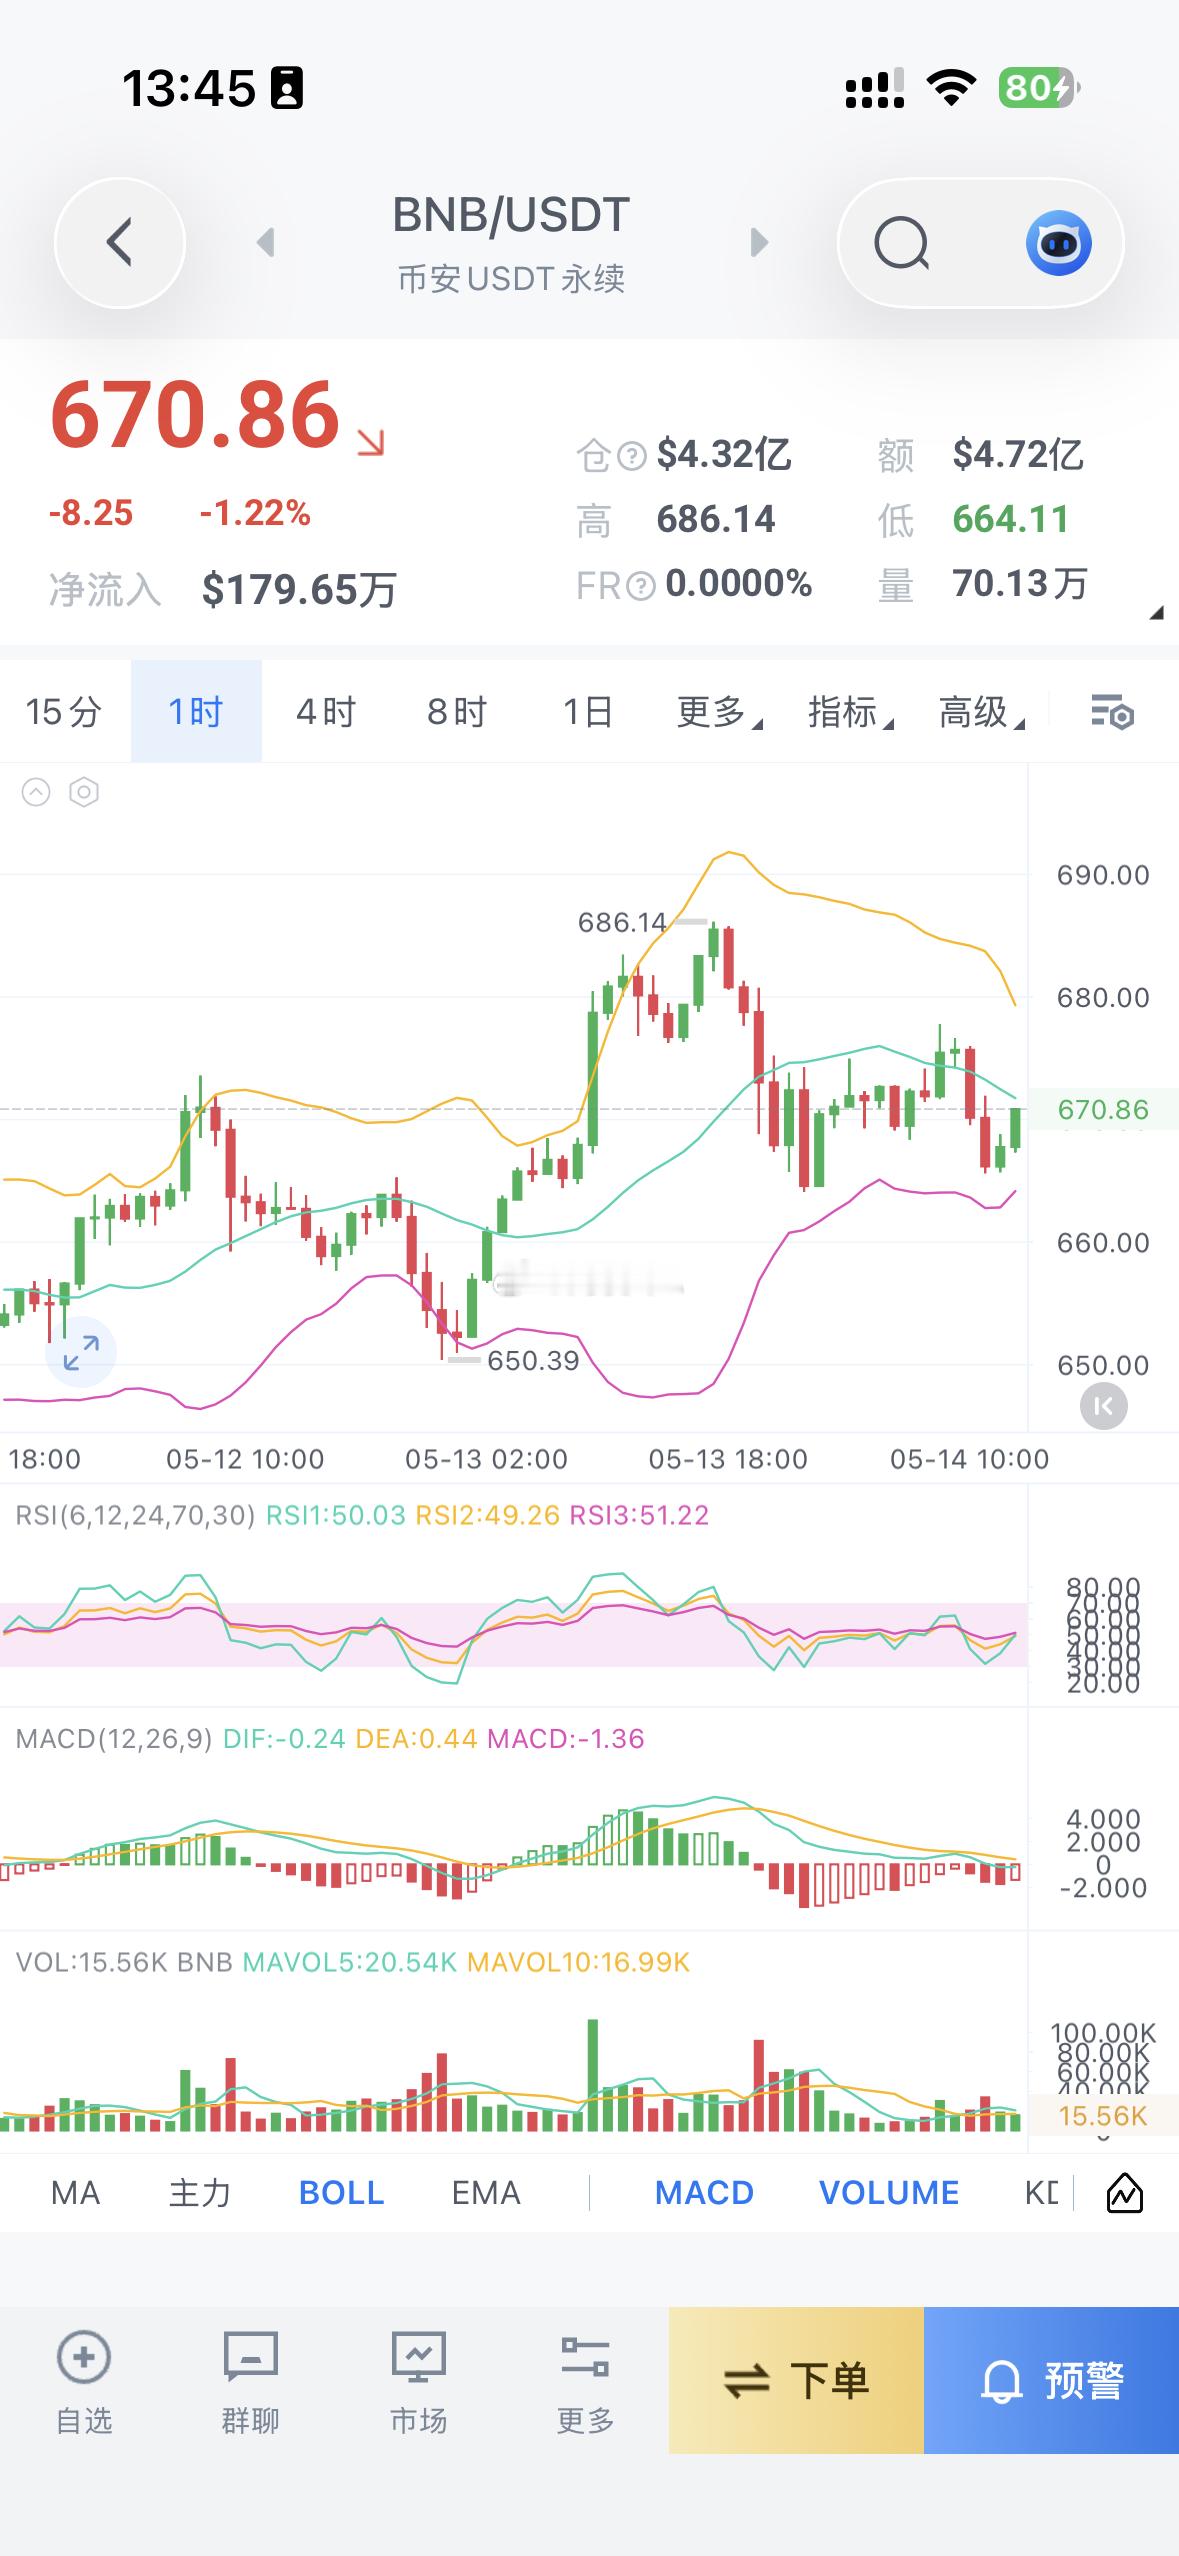Open main chart indicator hexagon settings

click(x=84, y=793)
